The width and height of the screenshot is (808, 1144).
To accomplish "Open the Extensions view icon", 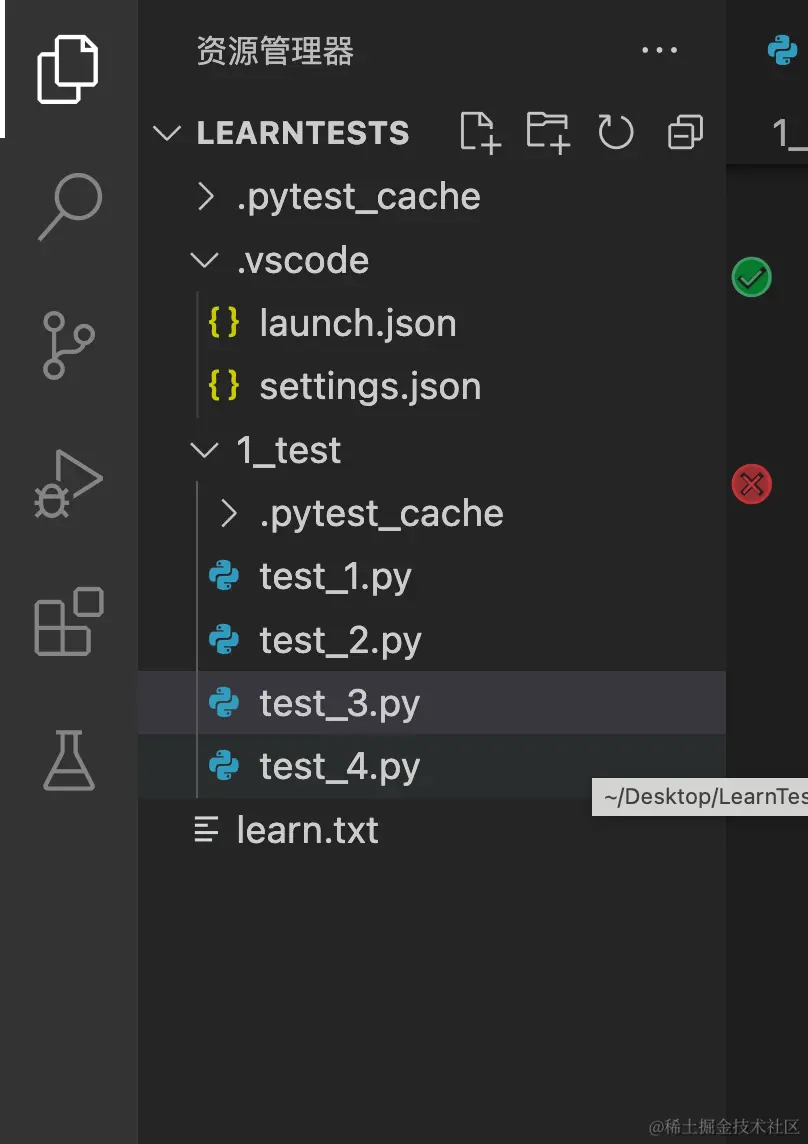I will pos(68,622).
